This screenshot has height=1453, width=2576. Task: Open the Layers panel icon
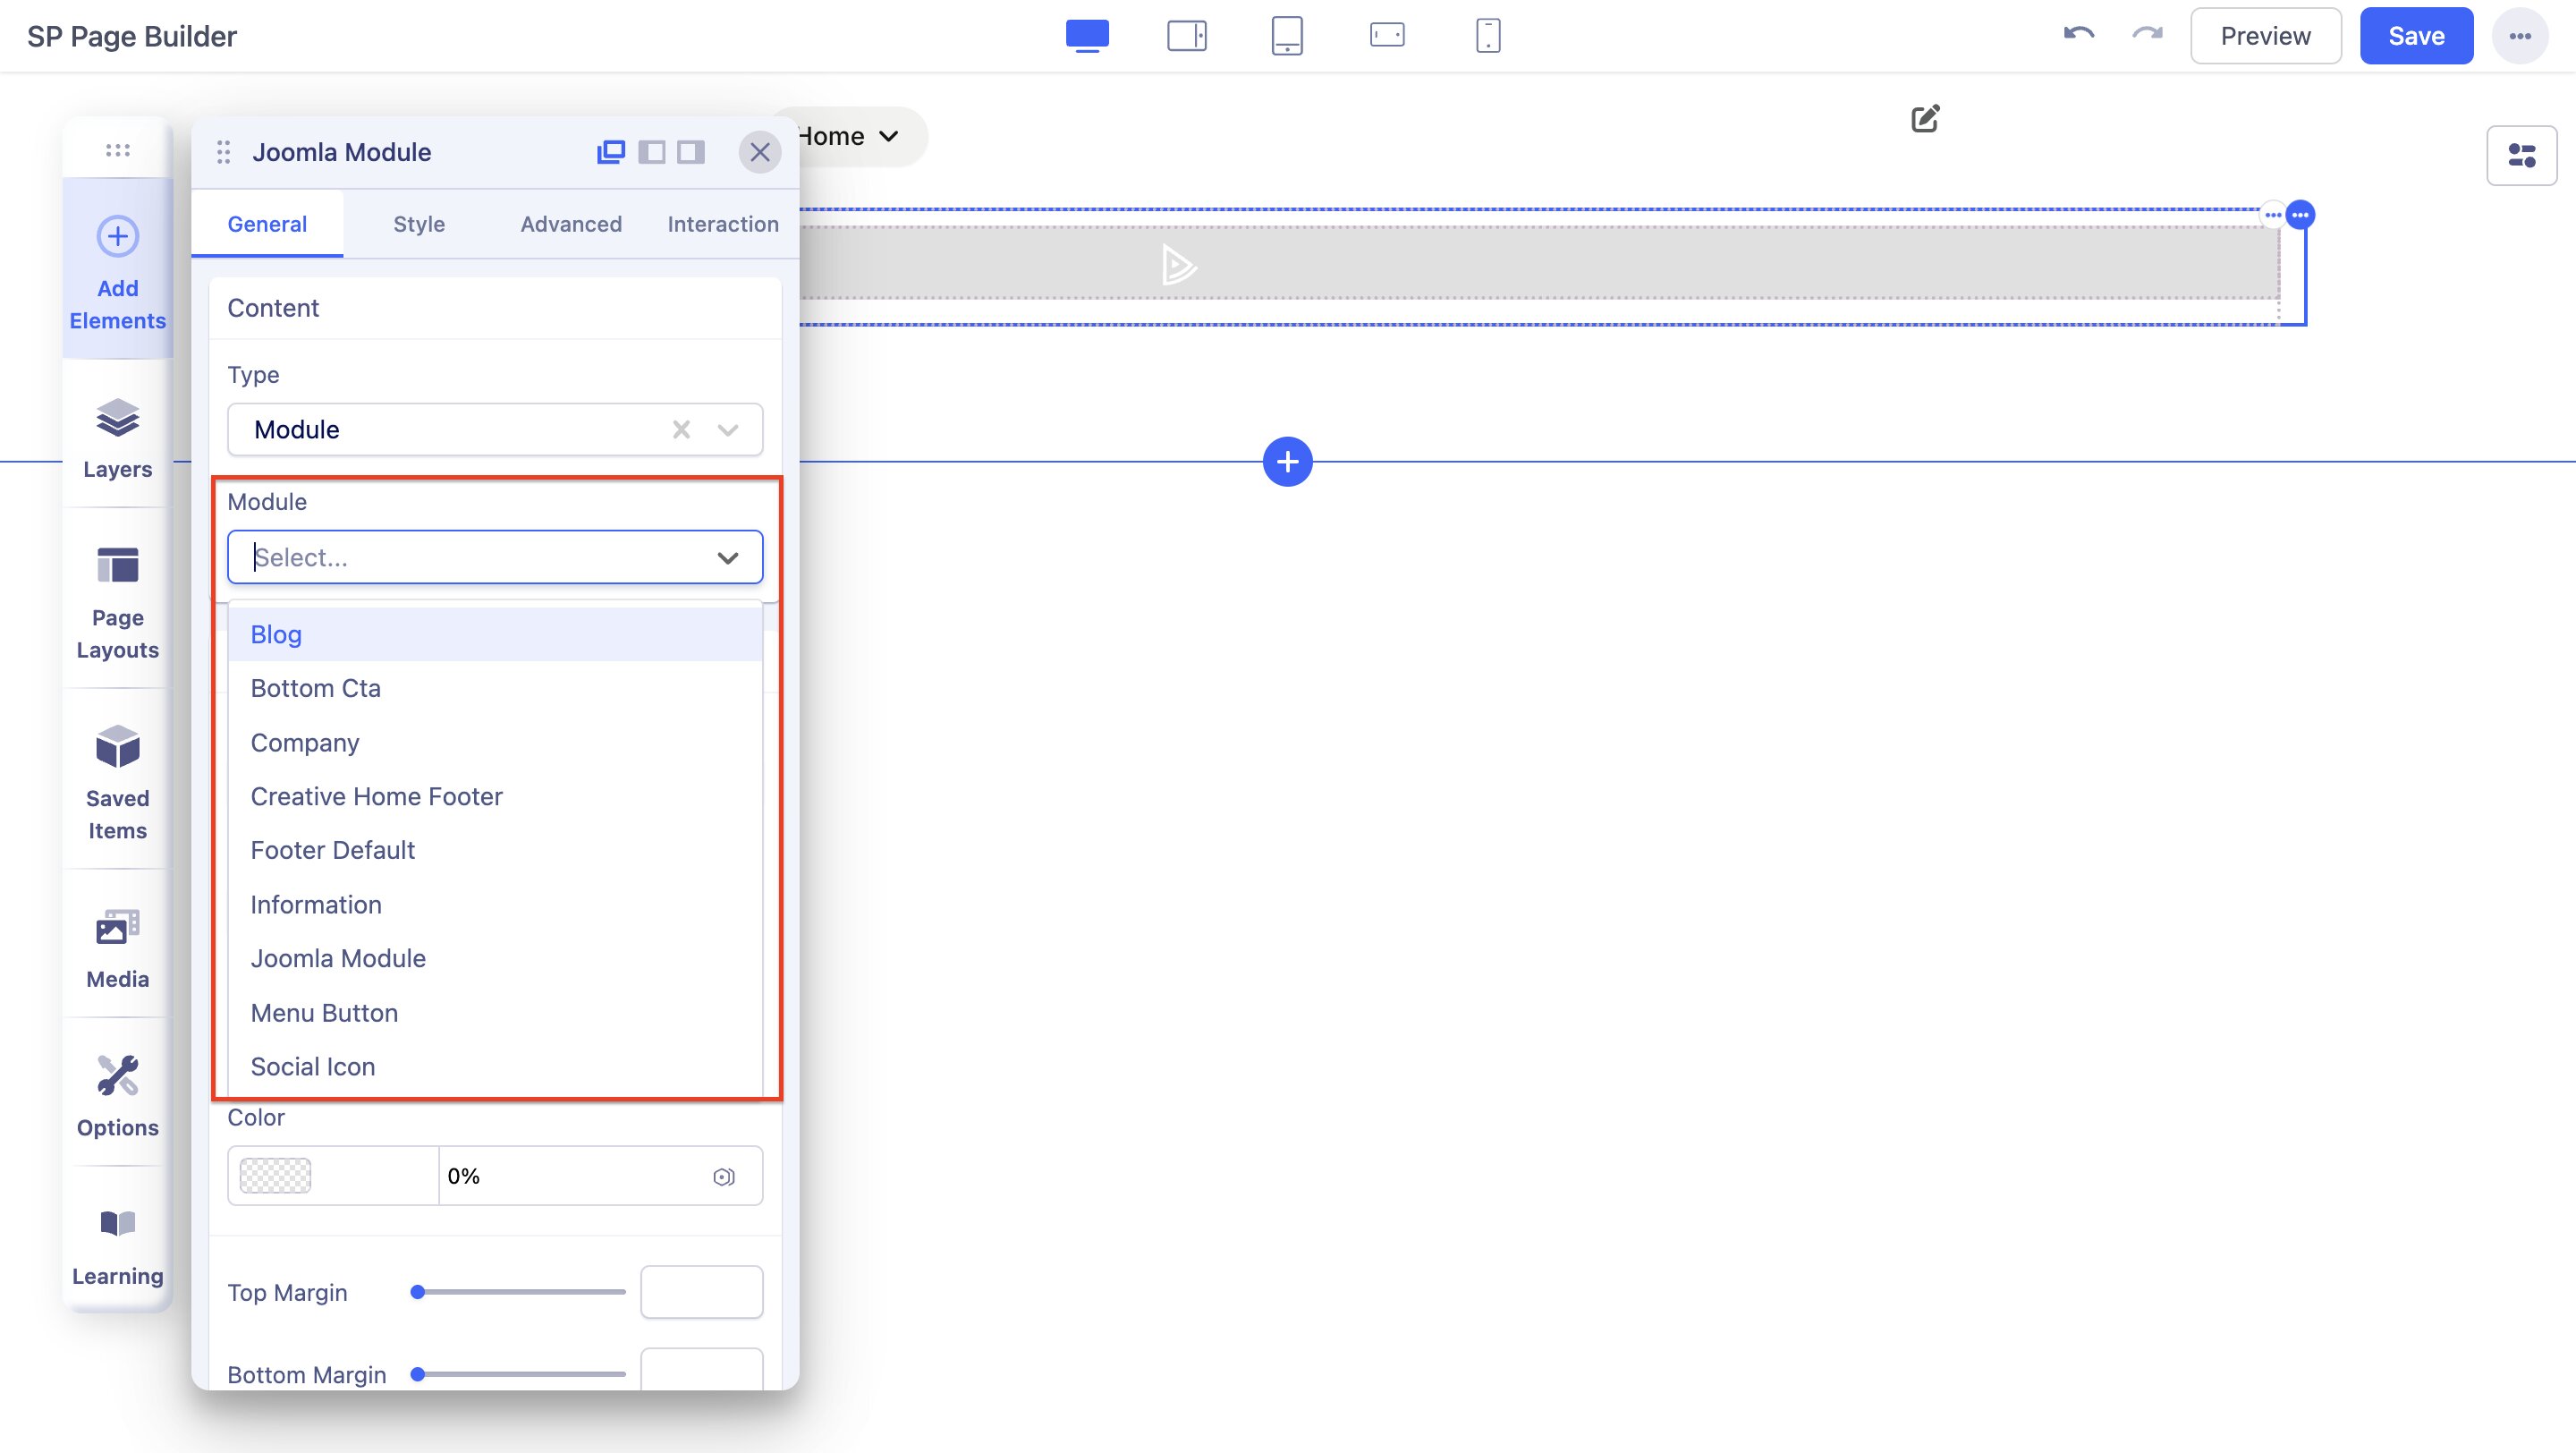[x=117, y=419]
